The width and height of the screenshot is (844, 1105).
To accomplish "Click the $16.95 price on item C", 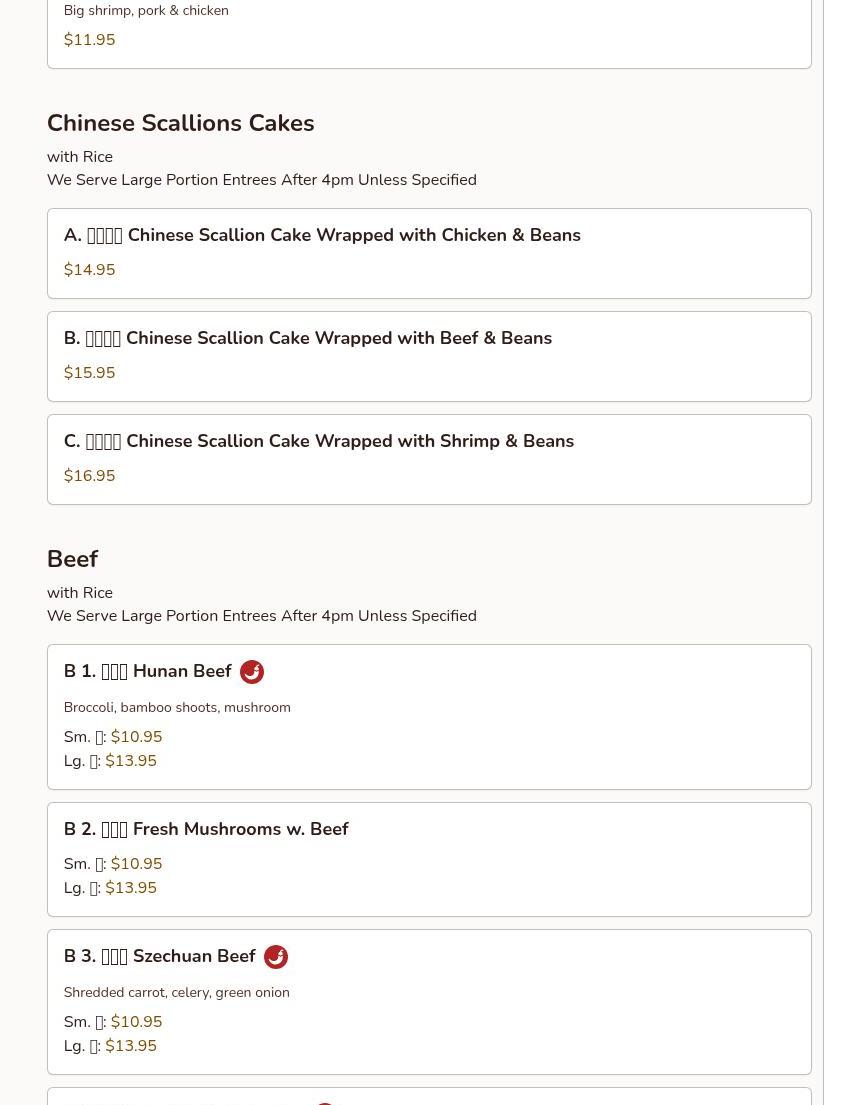I will coord(89,476).
